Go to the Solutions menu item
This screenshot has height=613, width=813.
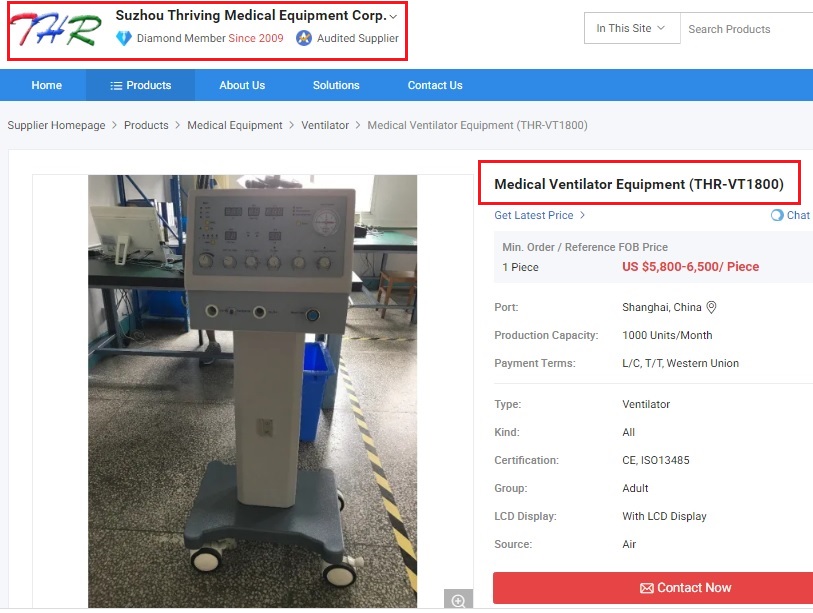coord(336,85)
